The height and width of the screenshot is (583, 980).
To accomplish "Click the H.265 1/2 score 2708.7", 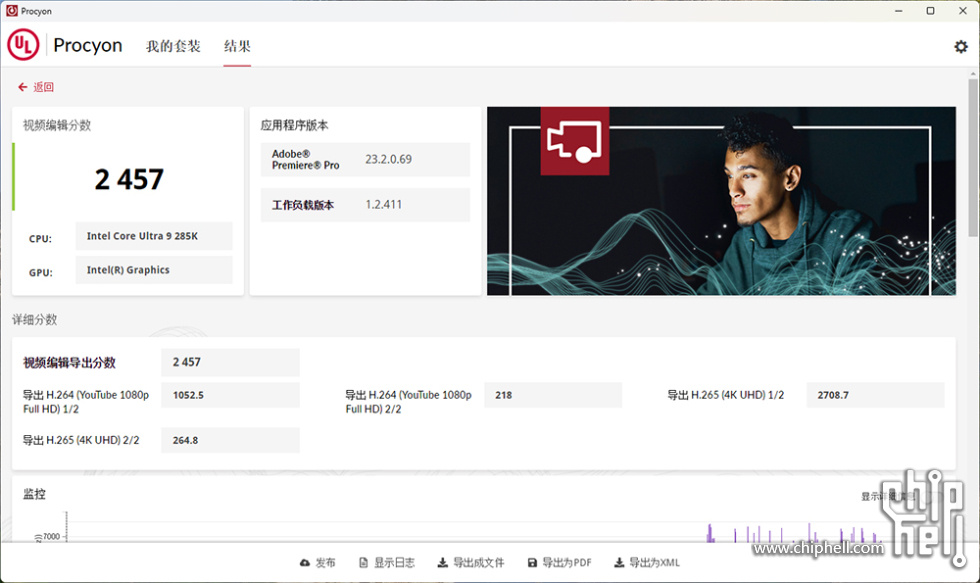I will (x=876, y=395).
